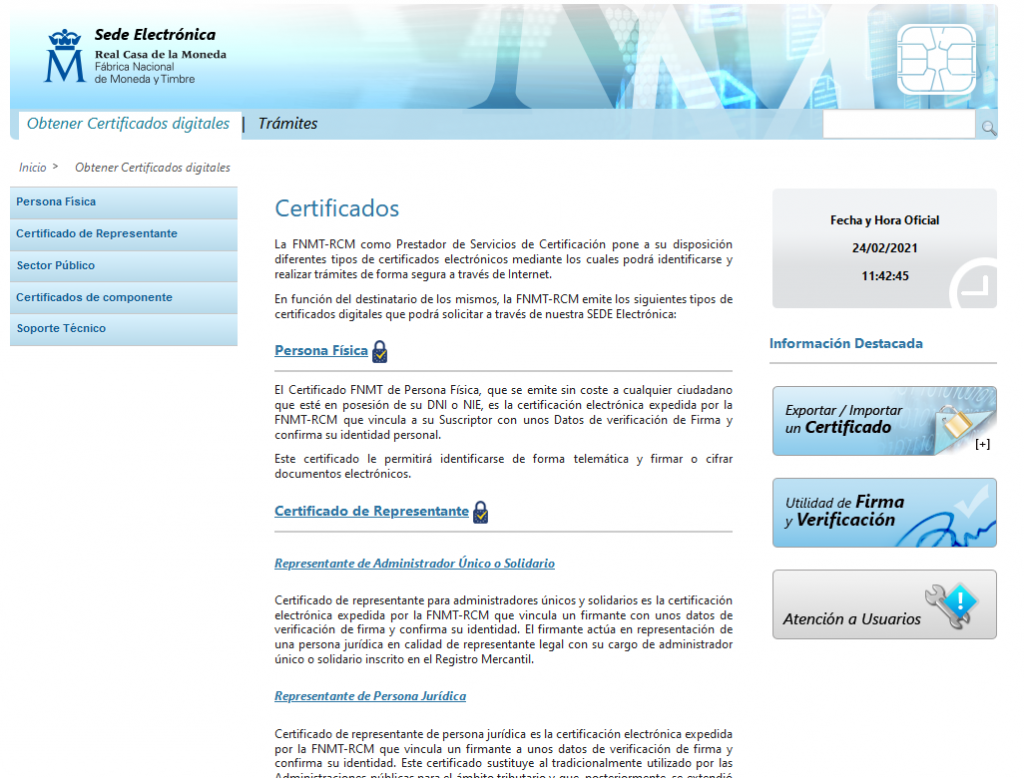Click the Información Destacada heading

click(846, 344)
